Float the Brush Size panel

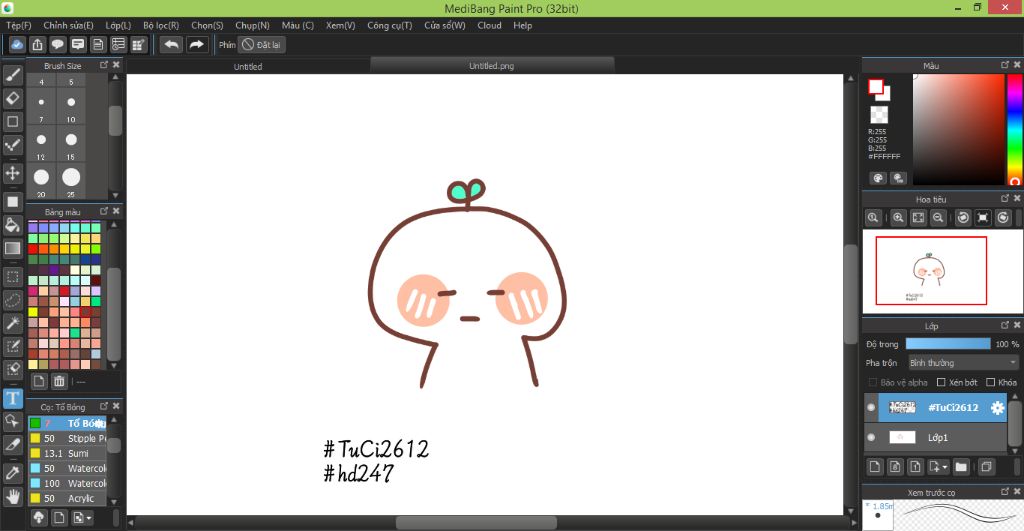[104, 65]
